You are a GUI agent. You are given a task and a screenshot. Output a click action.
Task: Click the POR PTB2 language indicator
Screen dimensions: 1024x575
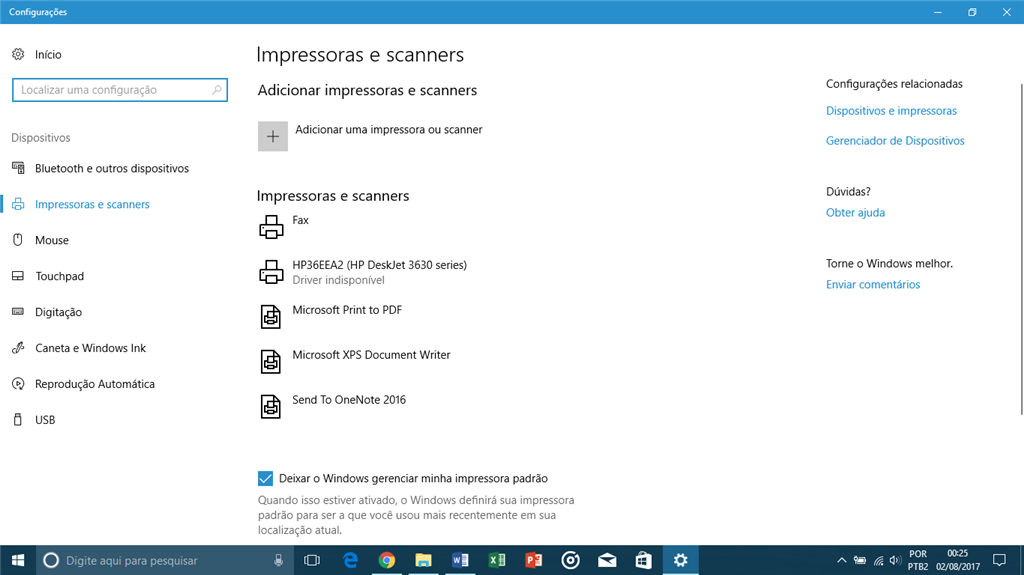click(x=918, y=560)
